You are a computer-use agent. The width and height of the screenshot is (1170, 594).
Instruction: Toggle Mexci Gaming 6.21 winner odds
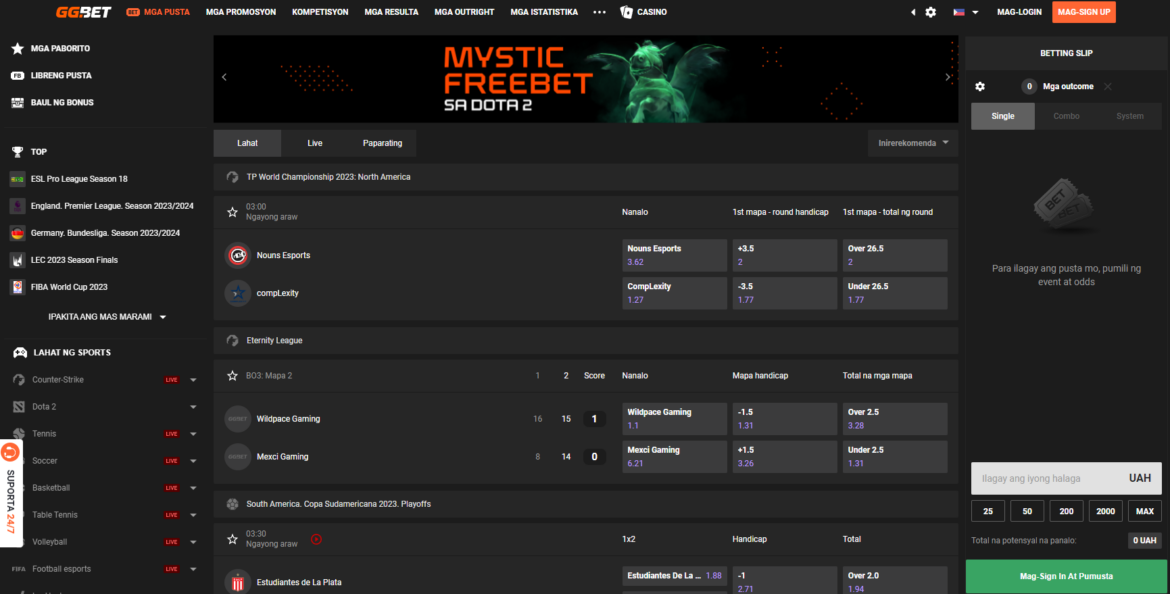[x=675, y=457]
